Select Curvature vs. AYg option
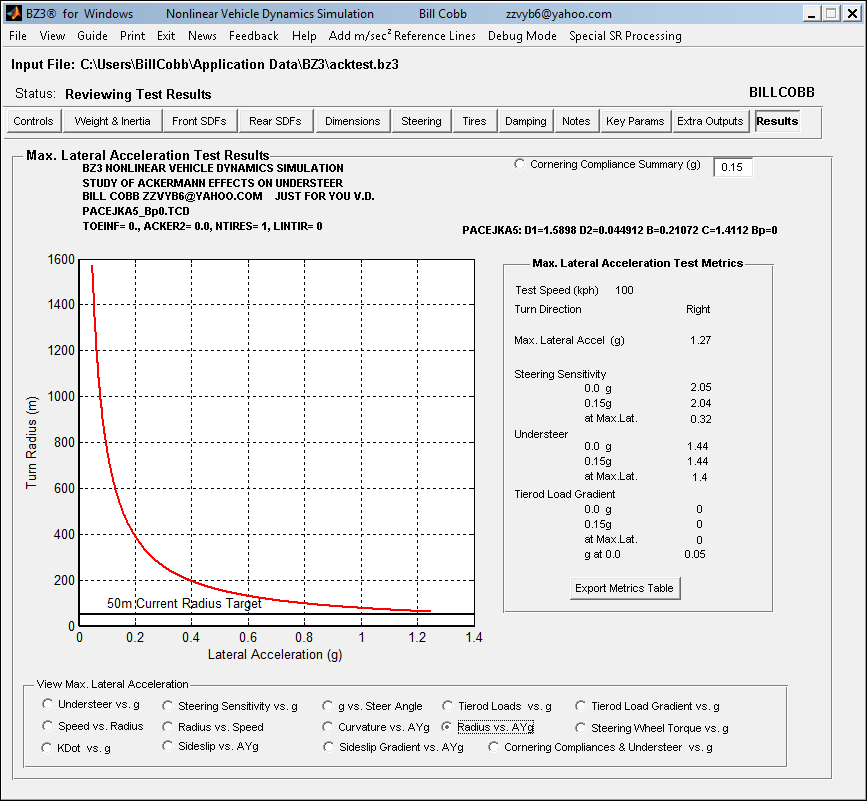Image resolution: width=867 pixels, height=801 pixels. [328, 727]
